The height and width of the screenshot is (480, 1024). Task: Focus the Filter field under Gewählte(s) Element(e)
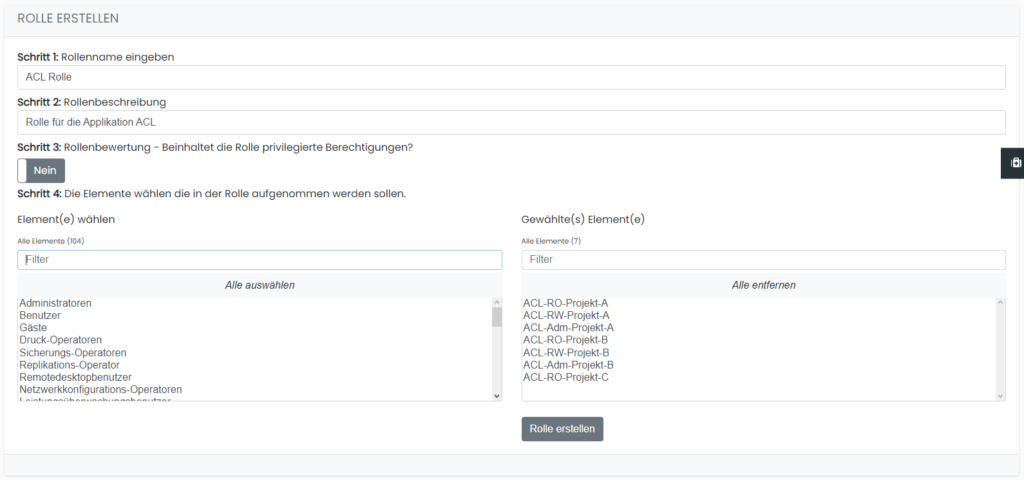763,259
